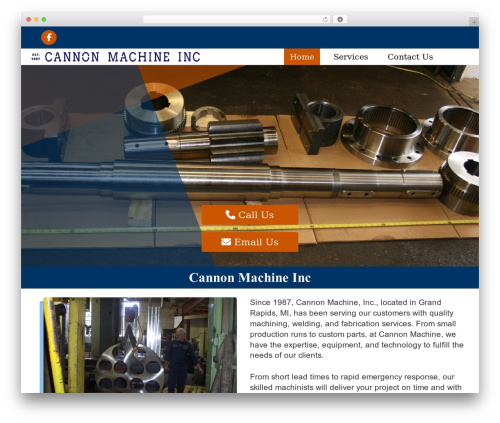Click the browser download icon button
The height and width of the screenshot is (423, 500).
coord(340,19)
